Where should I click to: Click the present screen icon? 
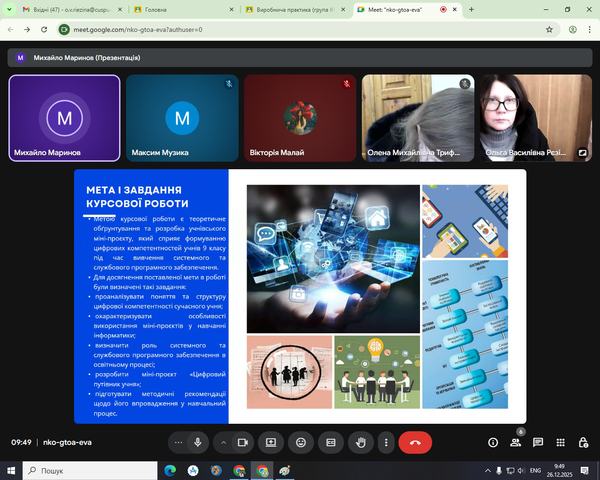click(x=270, y=442)
